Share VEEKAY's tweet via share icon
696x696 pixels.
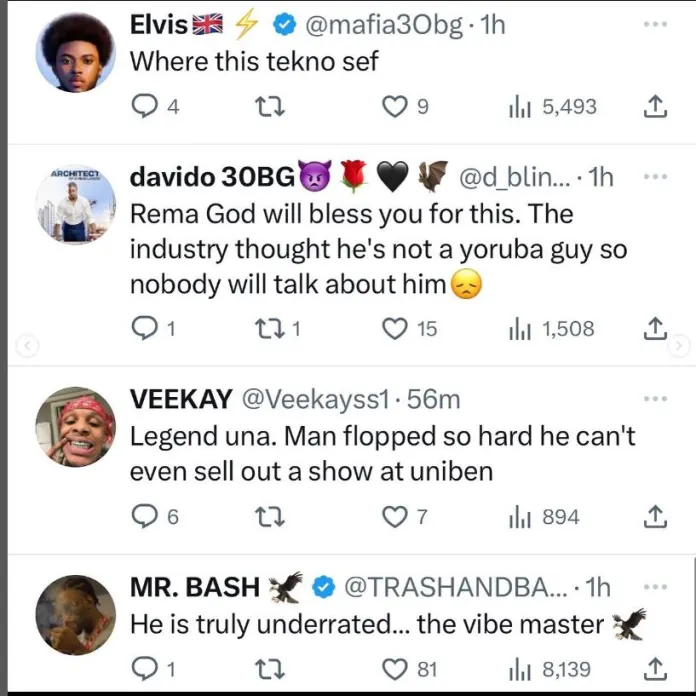(x=655, y=517)
